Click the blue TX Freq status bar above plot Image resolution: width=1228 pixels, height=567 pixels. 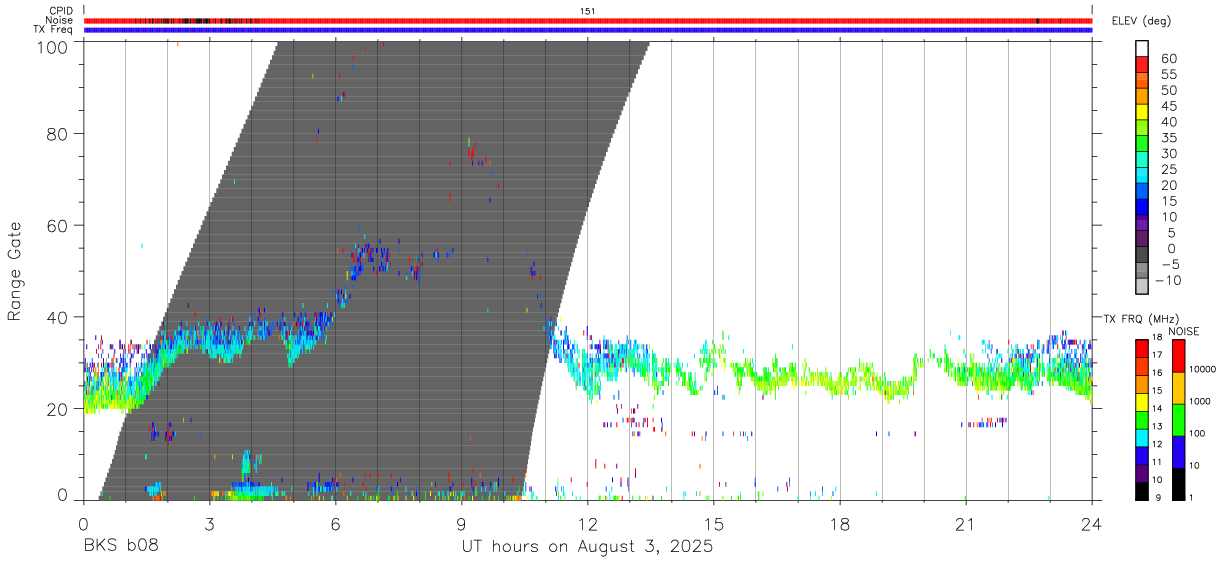click(x=588, y=30)
